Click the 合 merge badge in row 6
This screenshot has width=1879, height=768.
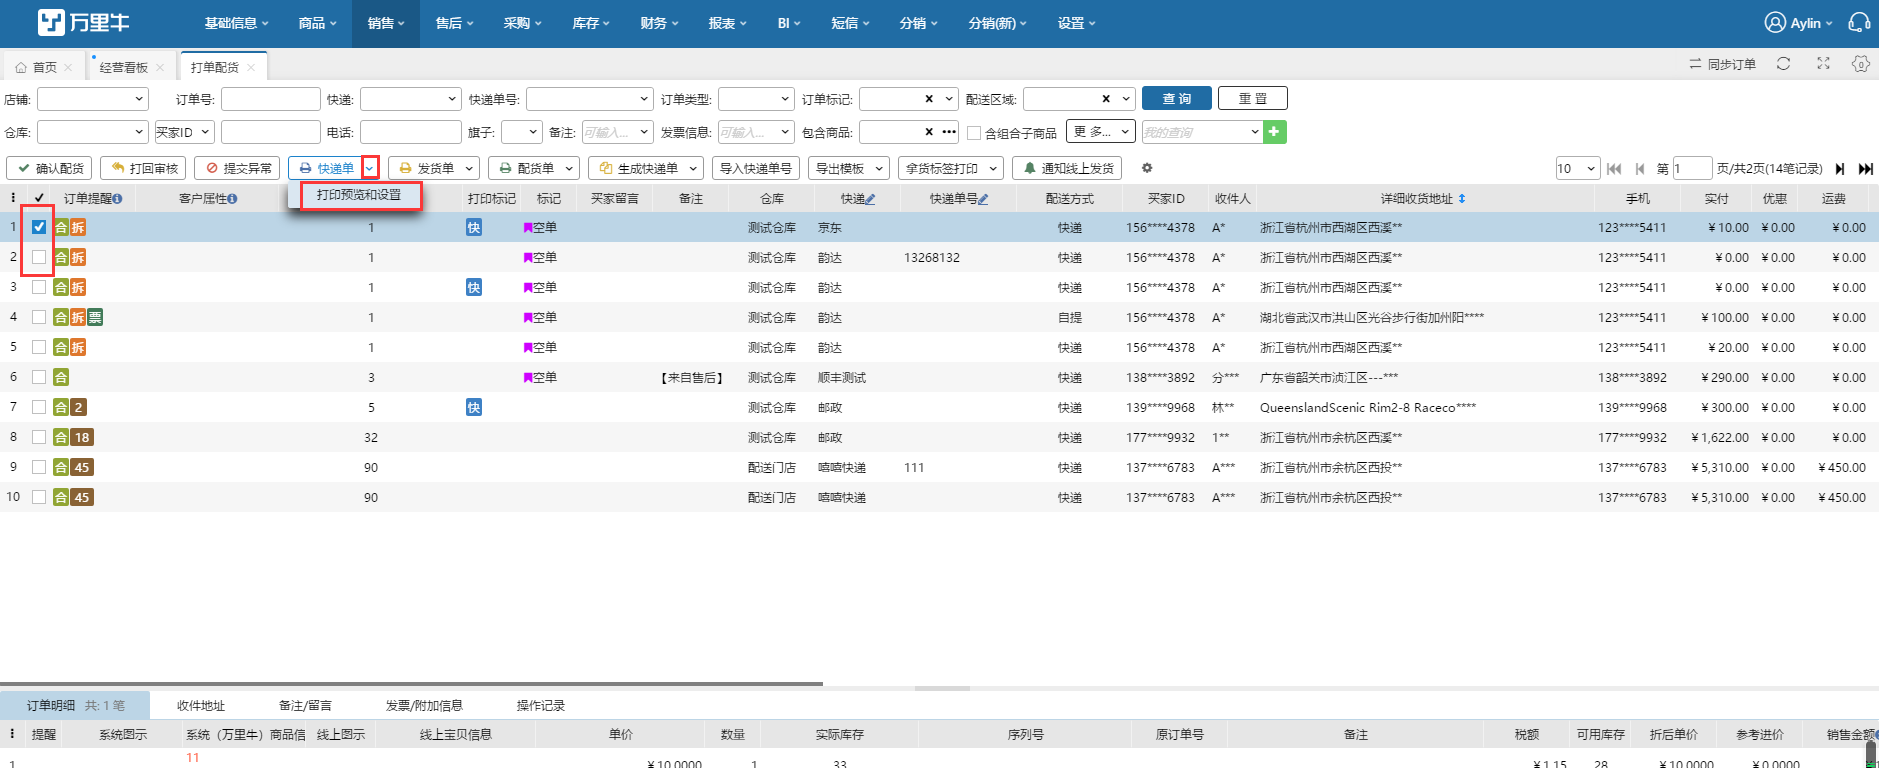(x=61, y=377)
